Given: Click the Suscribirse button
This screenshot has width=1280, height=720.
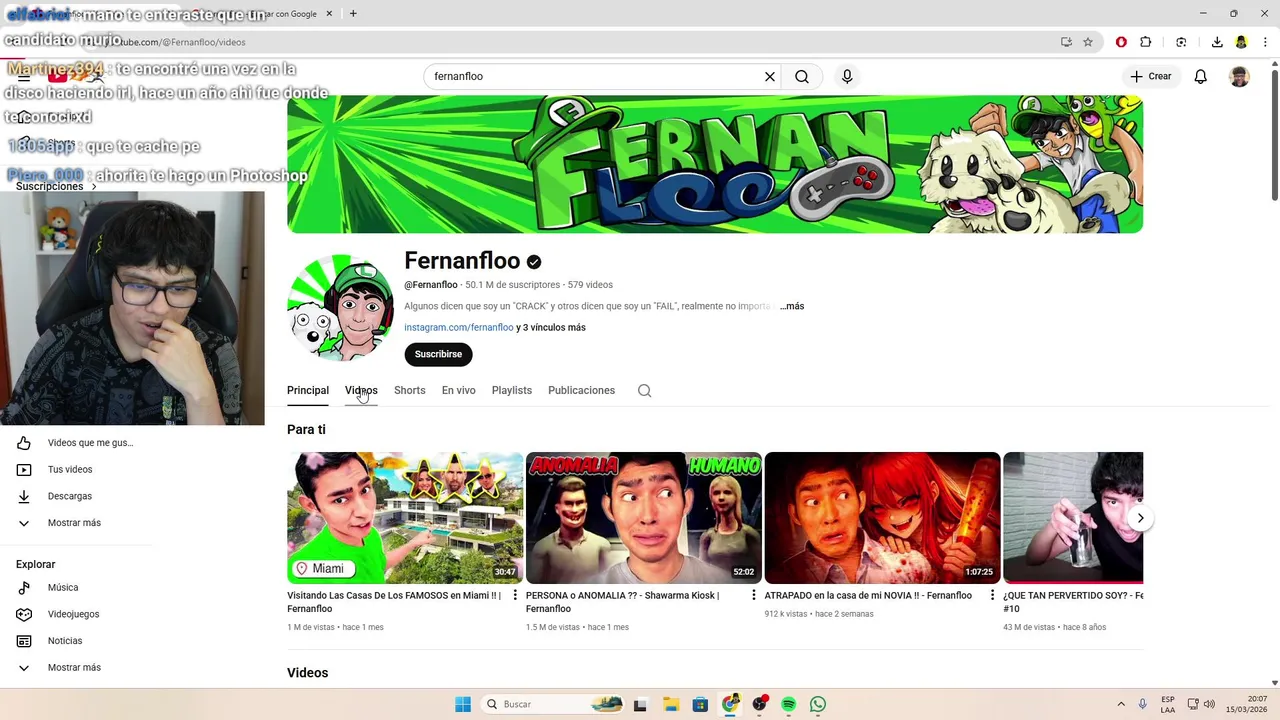Looking at the screenshot, I should (438, 354).
